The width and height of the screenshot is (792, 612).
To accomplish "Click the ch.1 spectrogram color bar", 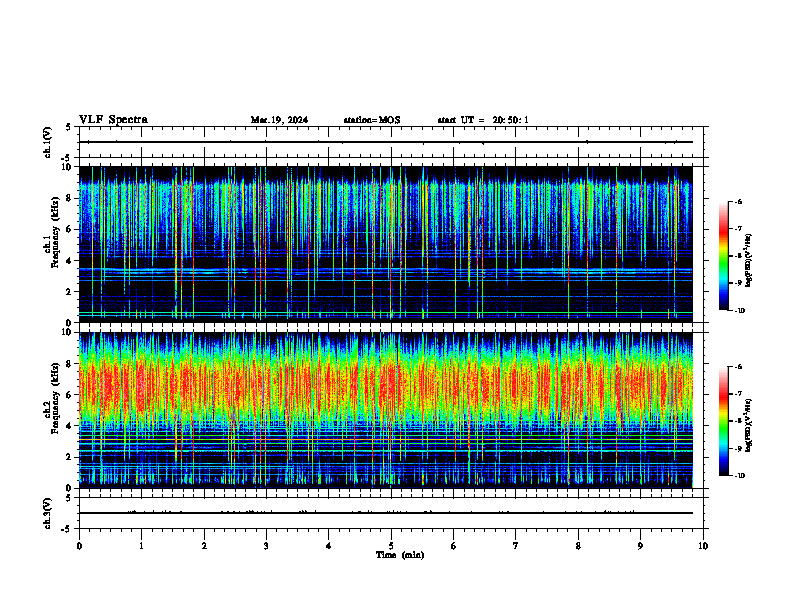I will tap(723, 256).
